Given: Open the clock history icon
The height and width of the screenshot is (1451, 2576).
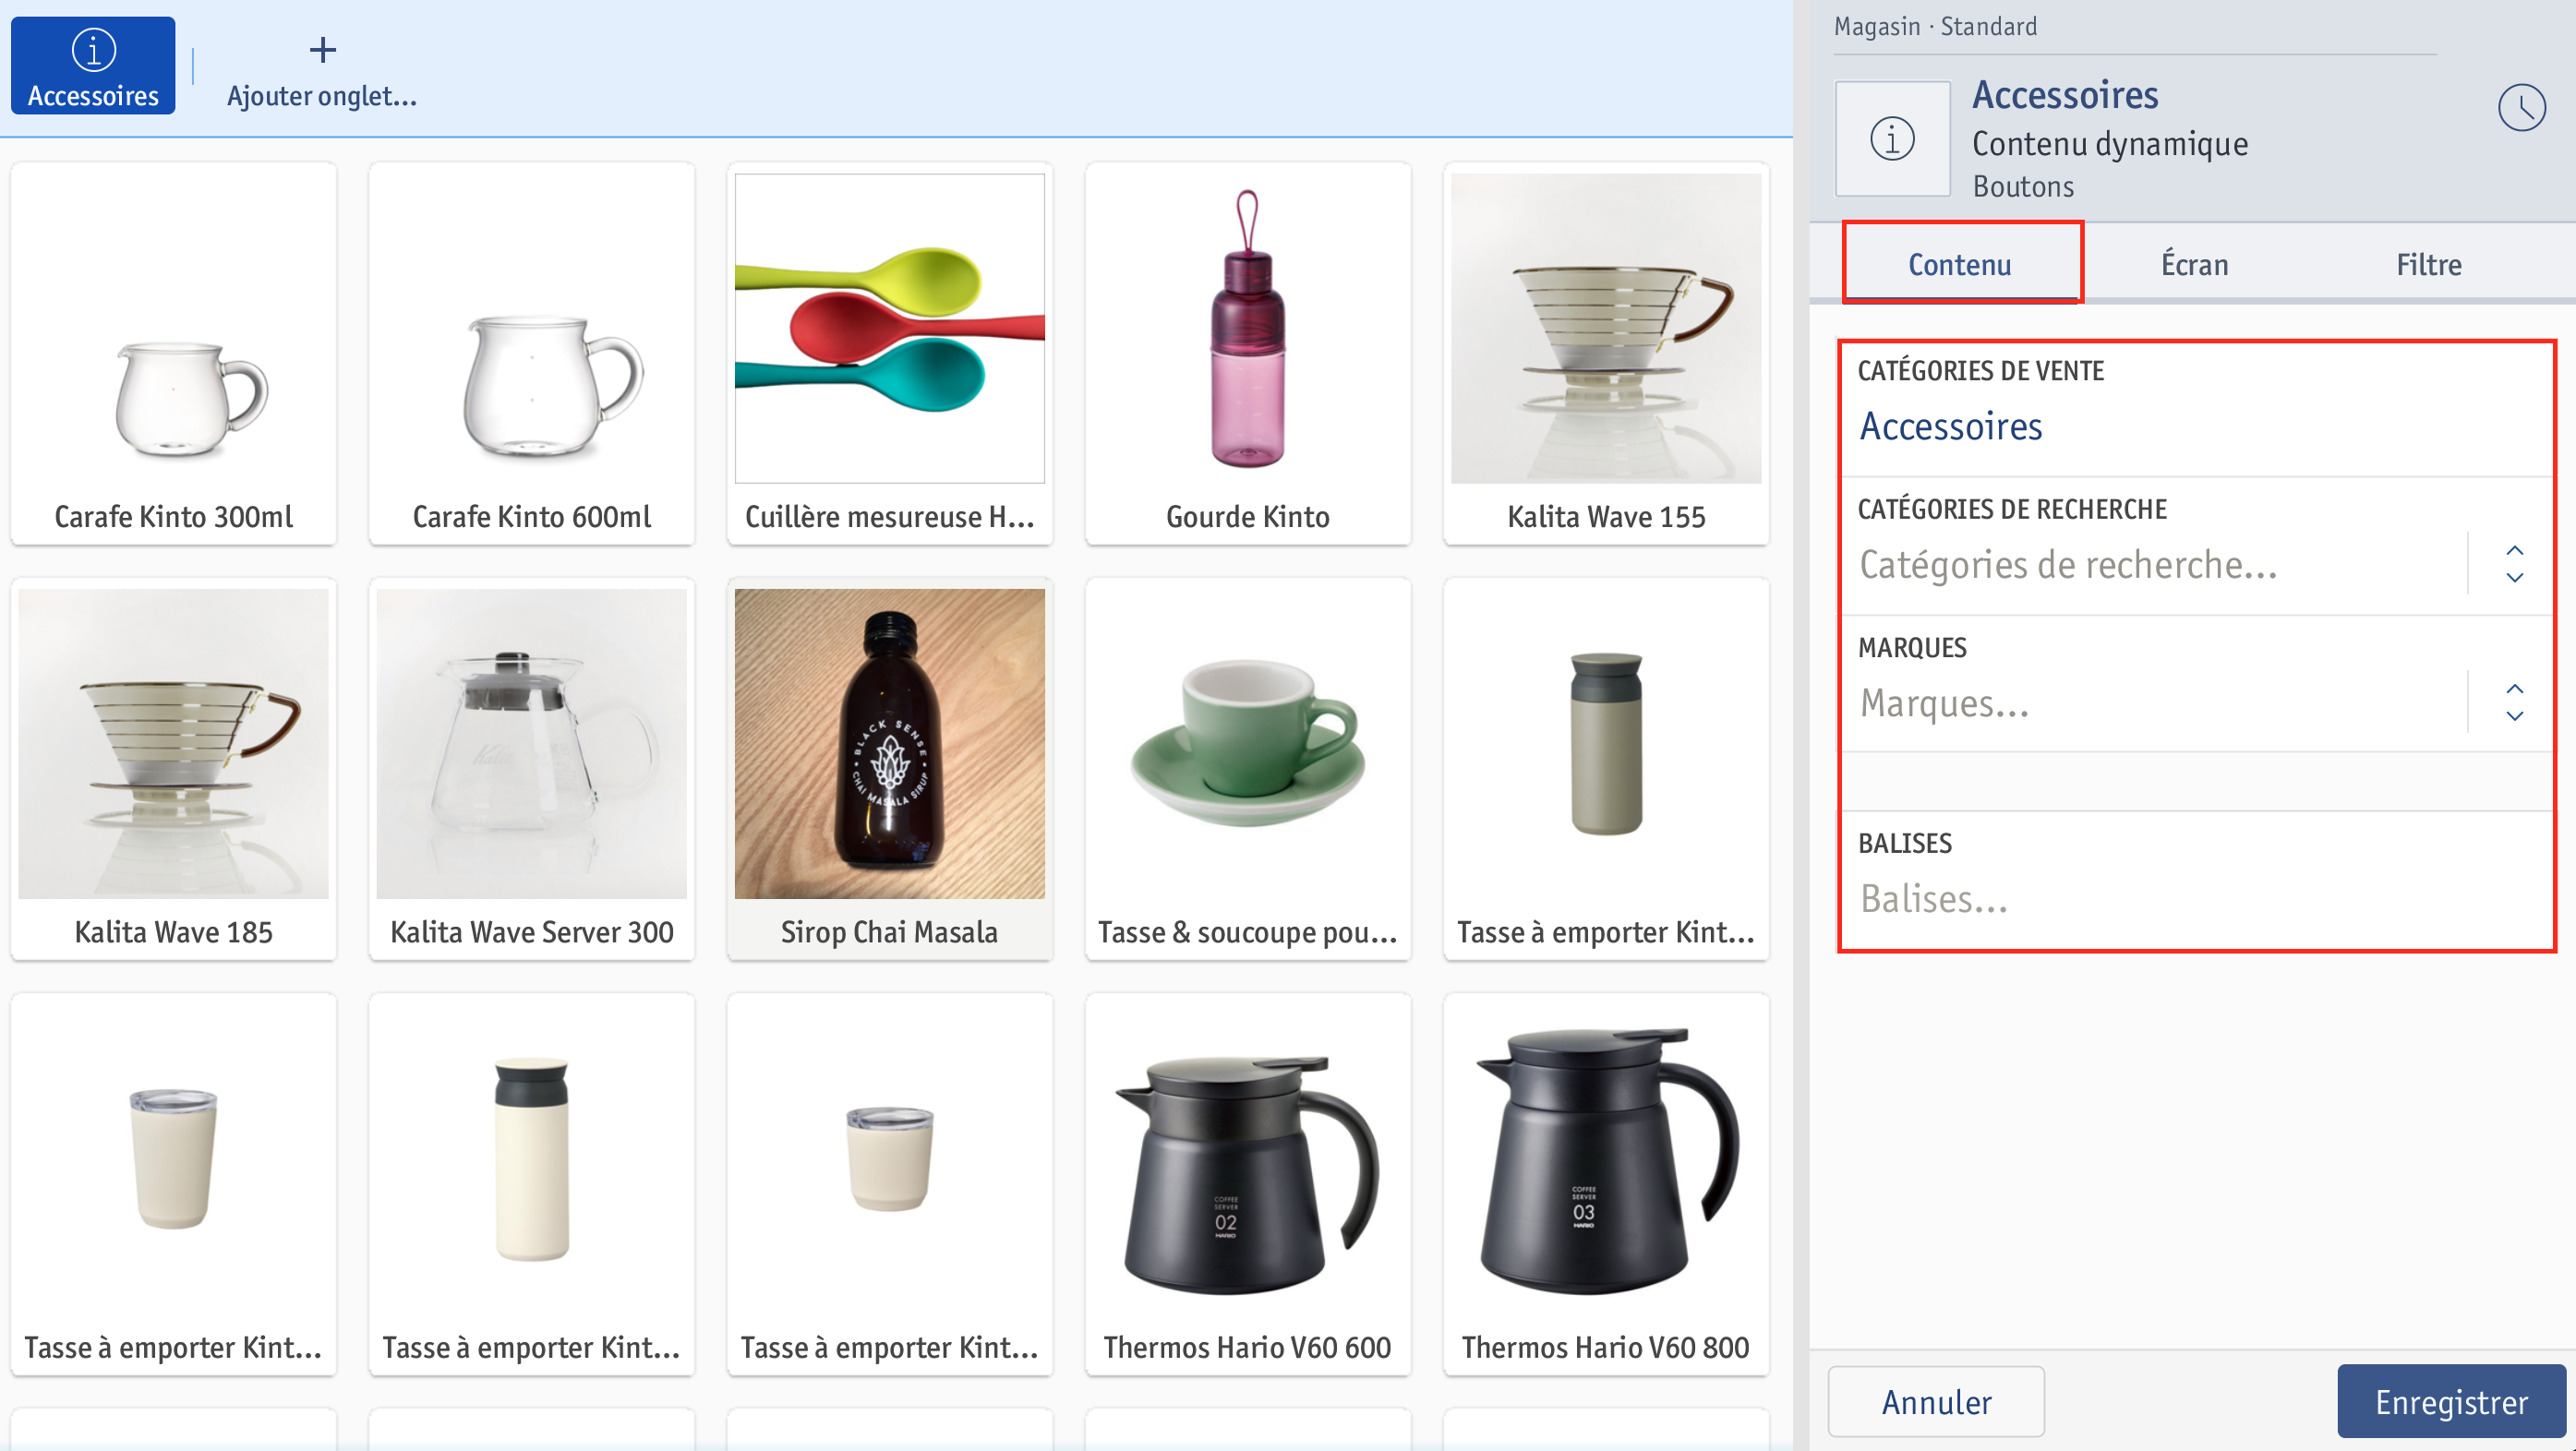Looking at the screenshot, I should point(2521,108).
